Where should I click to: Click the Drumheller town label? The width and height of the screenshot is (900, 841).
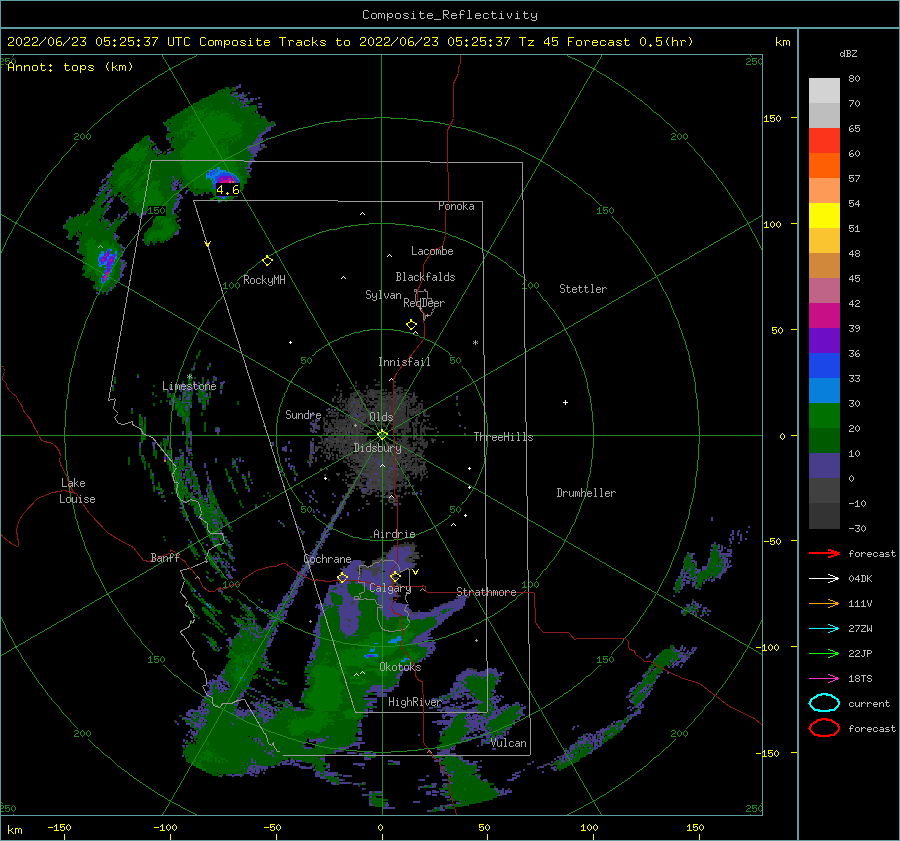(586, 493)
